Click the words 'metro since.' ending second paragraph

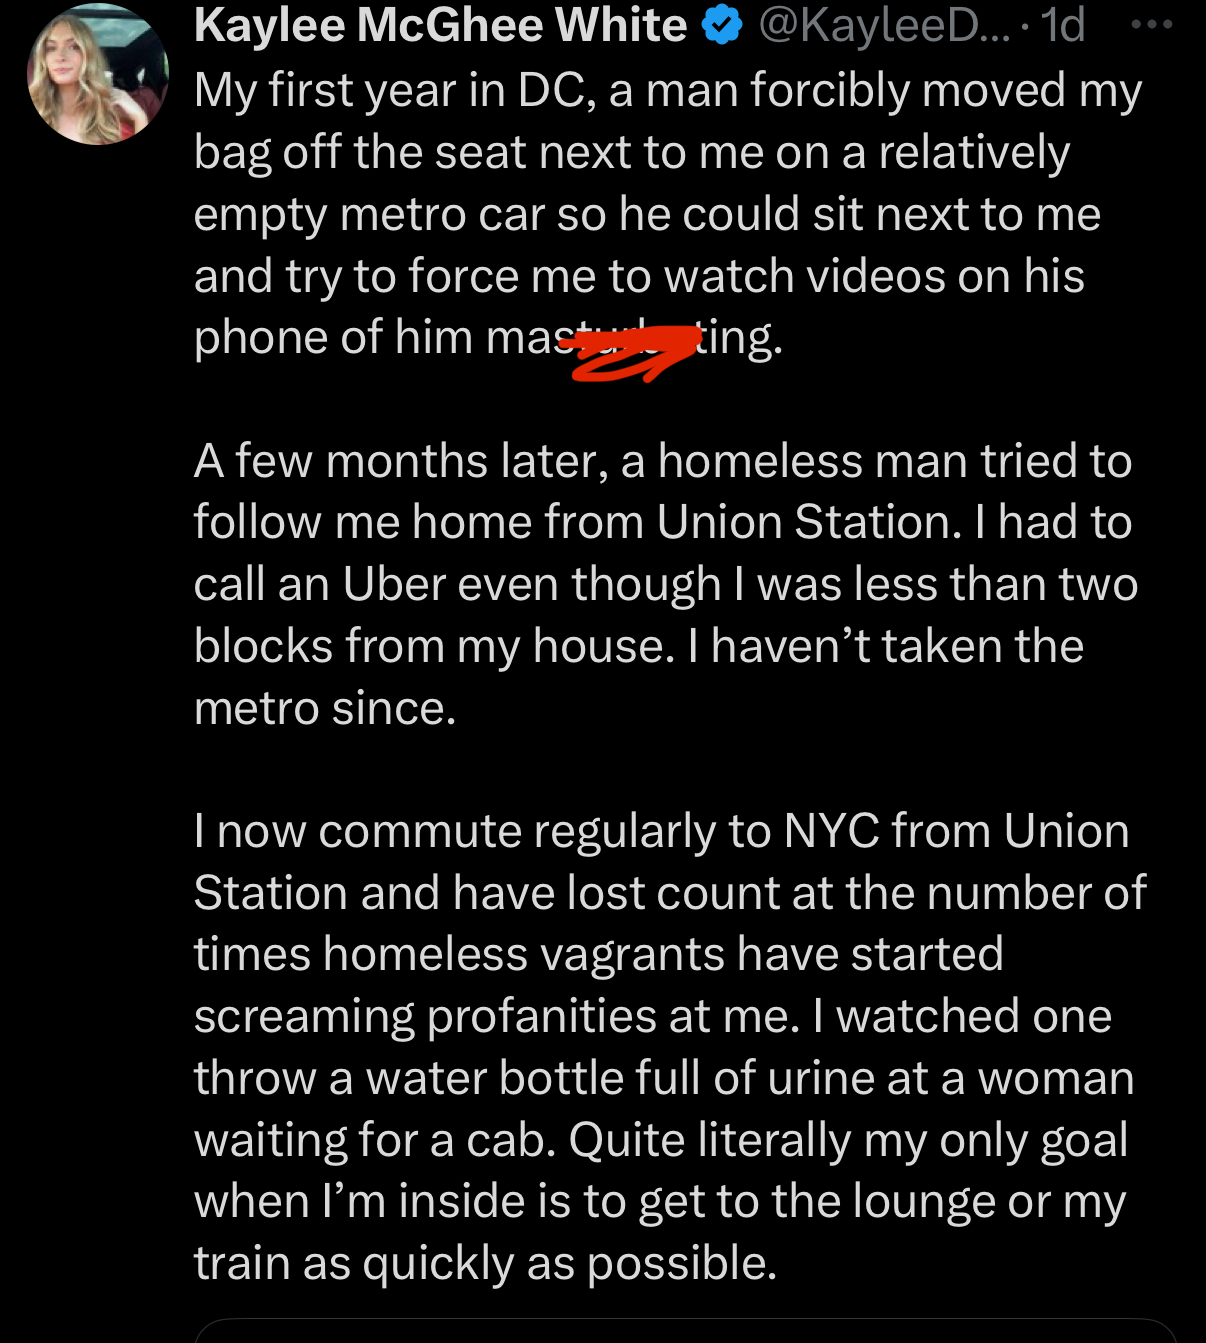pyautogui.click(x=325, y=709)
